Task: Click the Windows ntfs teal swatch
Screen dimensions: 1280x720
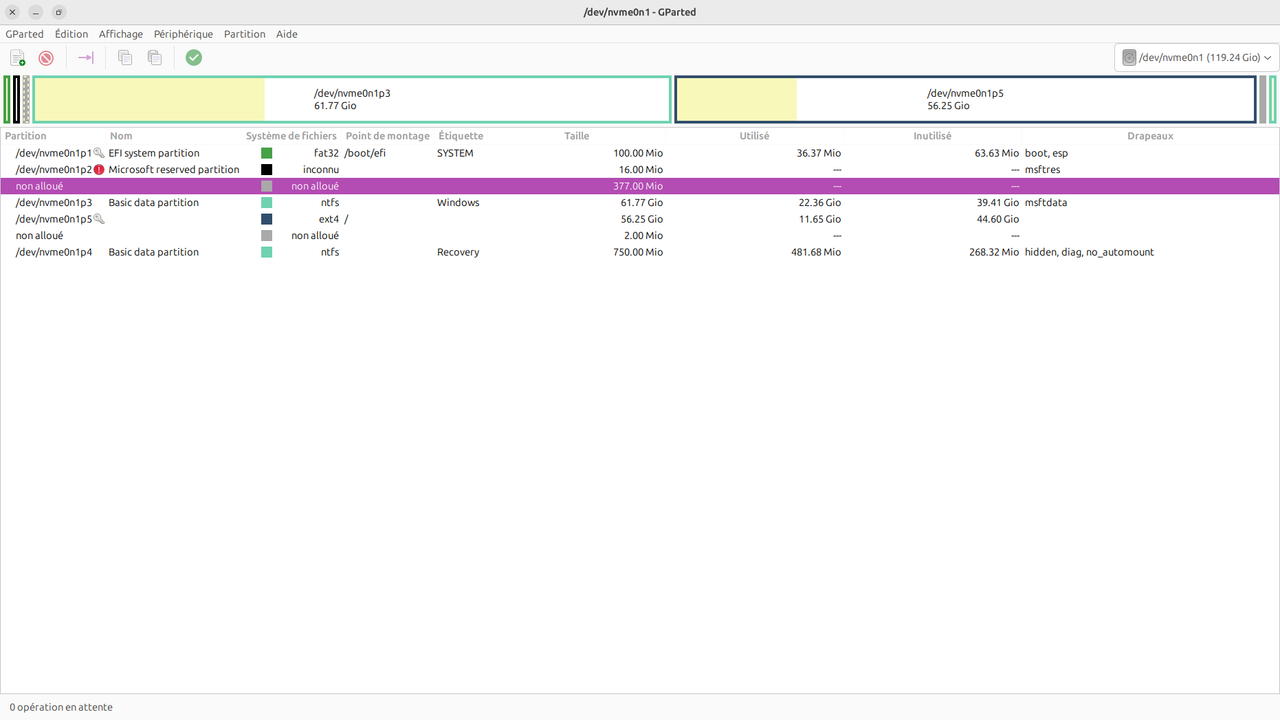Action: point(267,203)
